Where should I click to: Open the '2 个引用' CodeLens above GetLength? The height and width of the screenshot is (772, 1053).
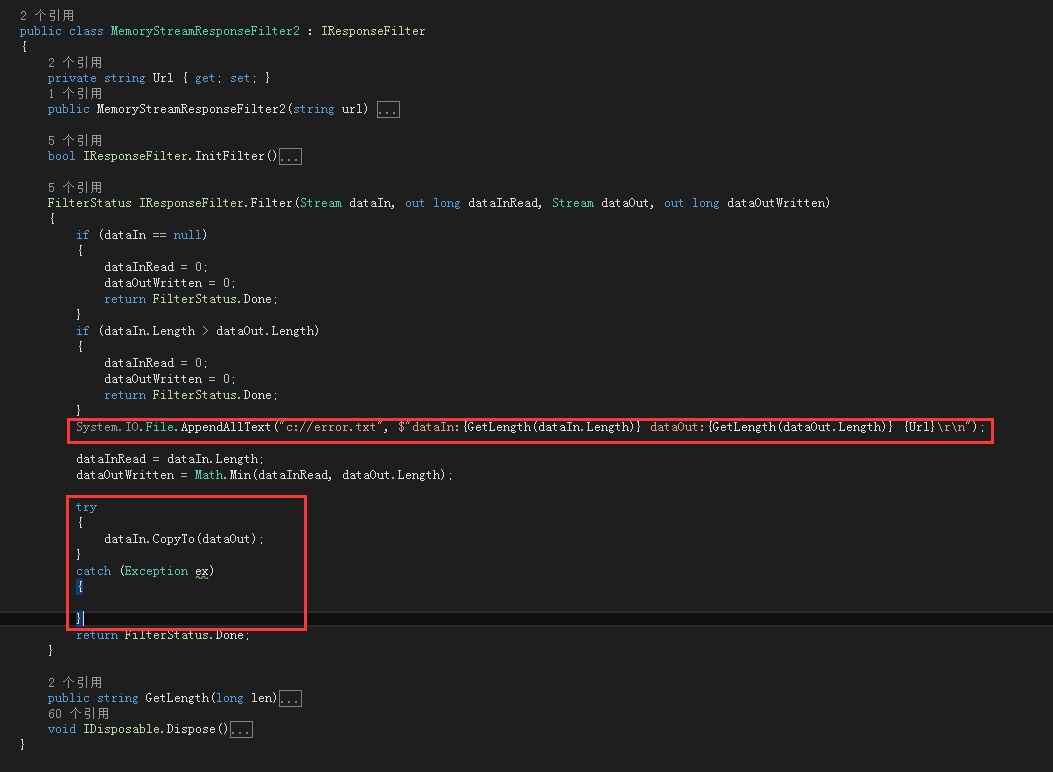[75, 682]
